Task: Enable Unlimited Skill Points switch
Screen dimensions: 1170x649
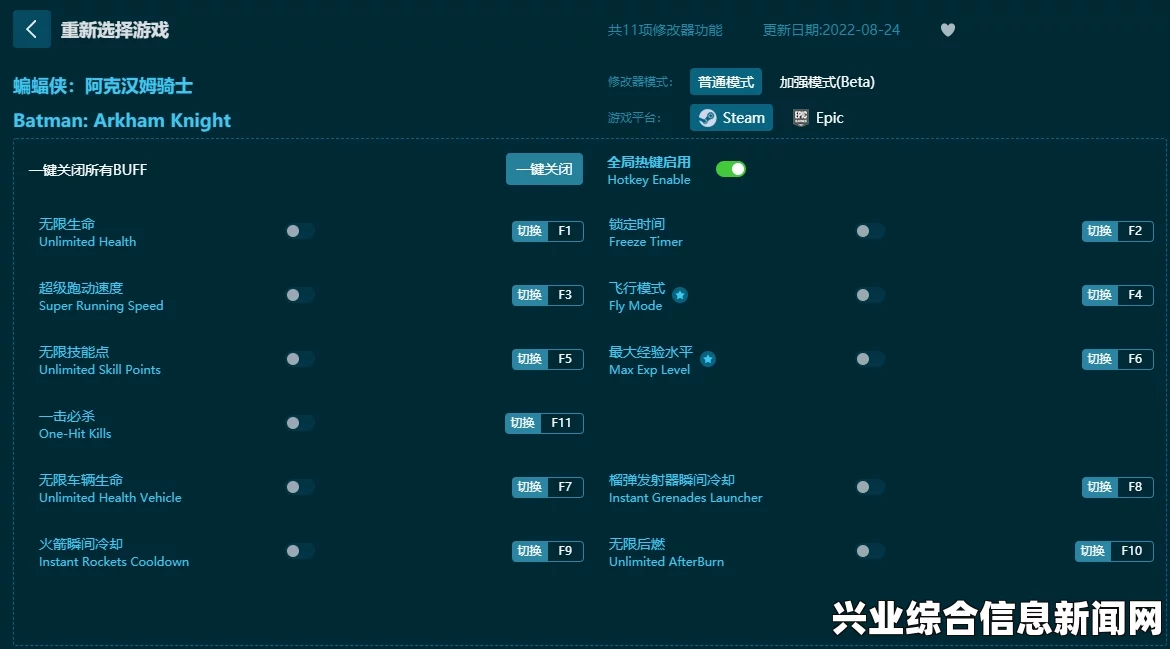Action: [300, 360]
